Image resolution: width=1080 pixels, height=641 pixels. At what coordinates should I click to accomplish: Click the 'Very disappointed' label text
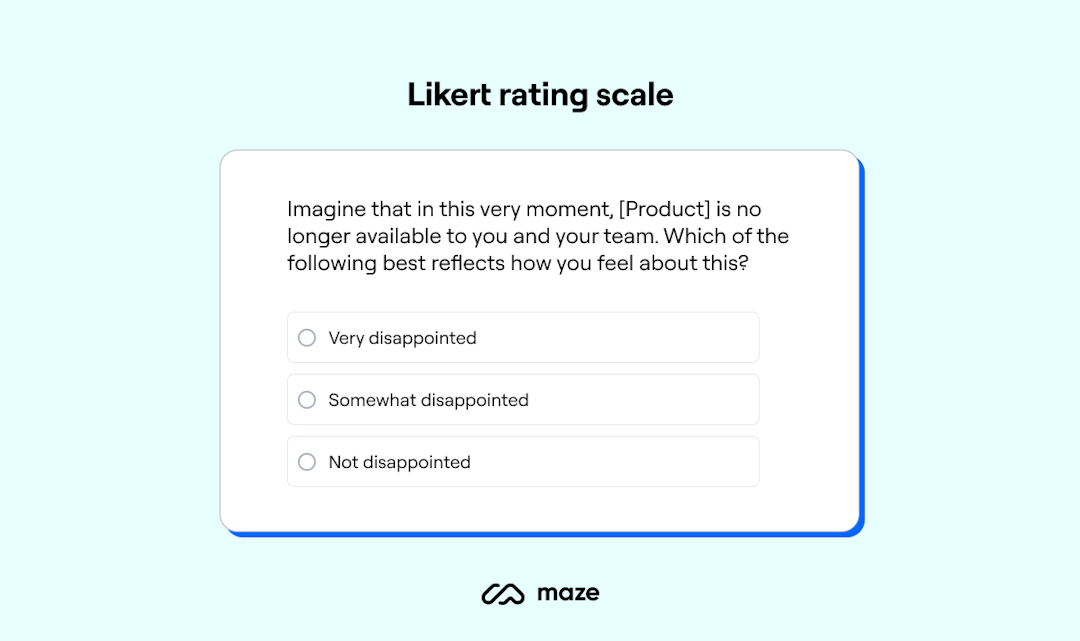click(401, 337)
